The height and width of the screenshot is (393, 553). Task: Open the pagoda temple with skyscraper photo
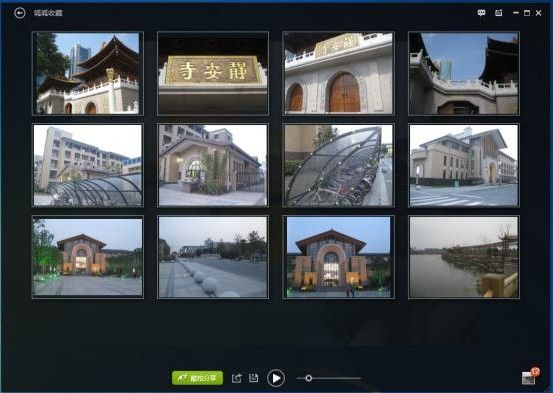pyautogui.click(x=88, y=73)
